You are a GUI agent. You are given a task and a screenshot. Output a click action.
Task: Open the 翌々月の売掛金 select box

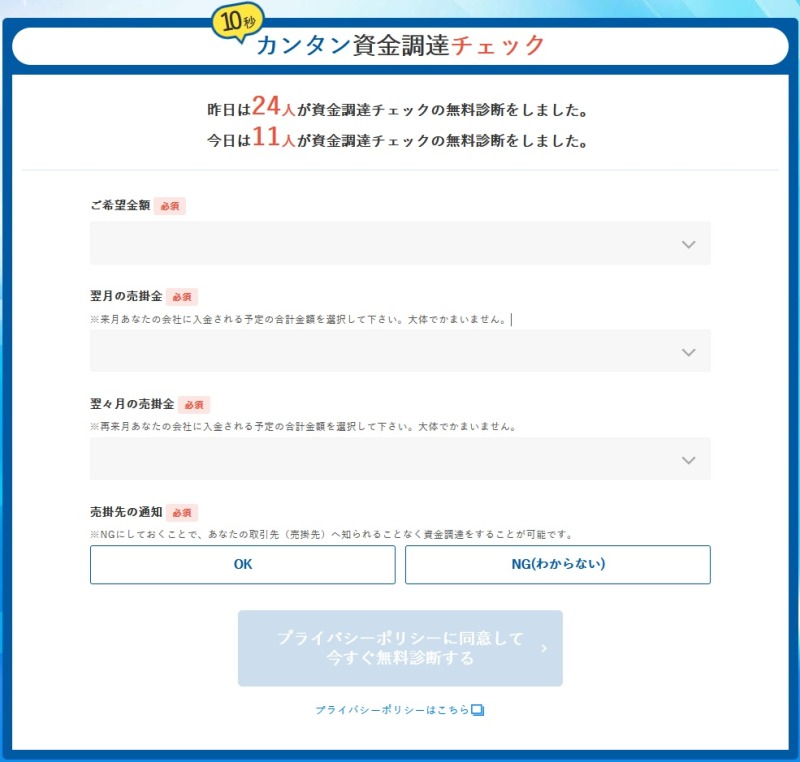400,459
